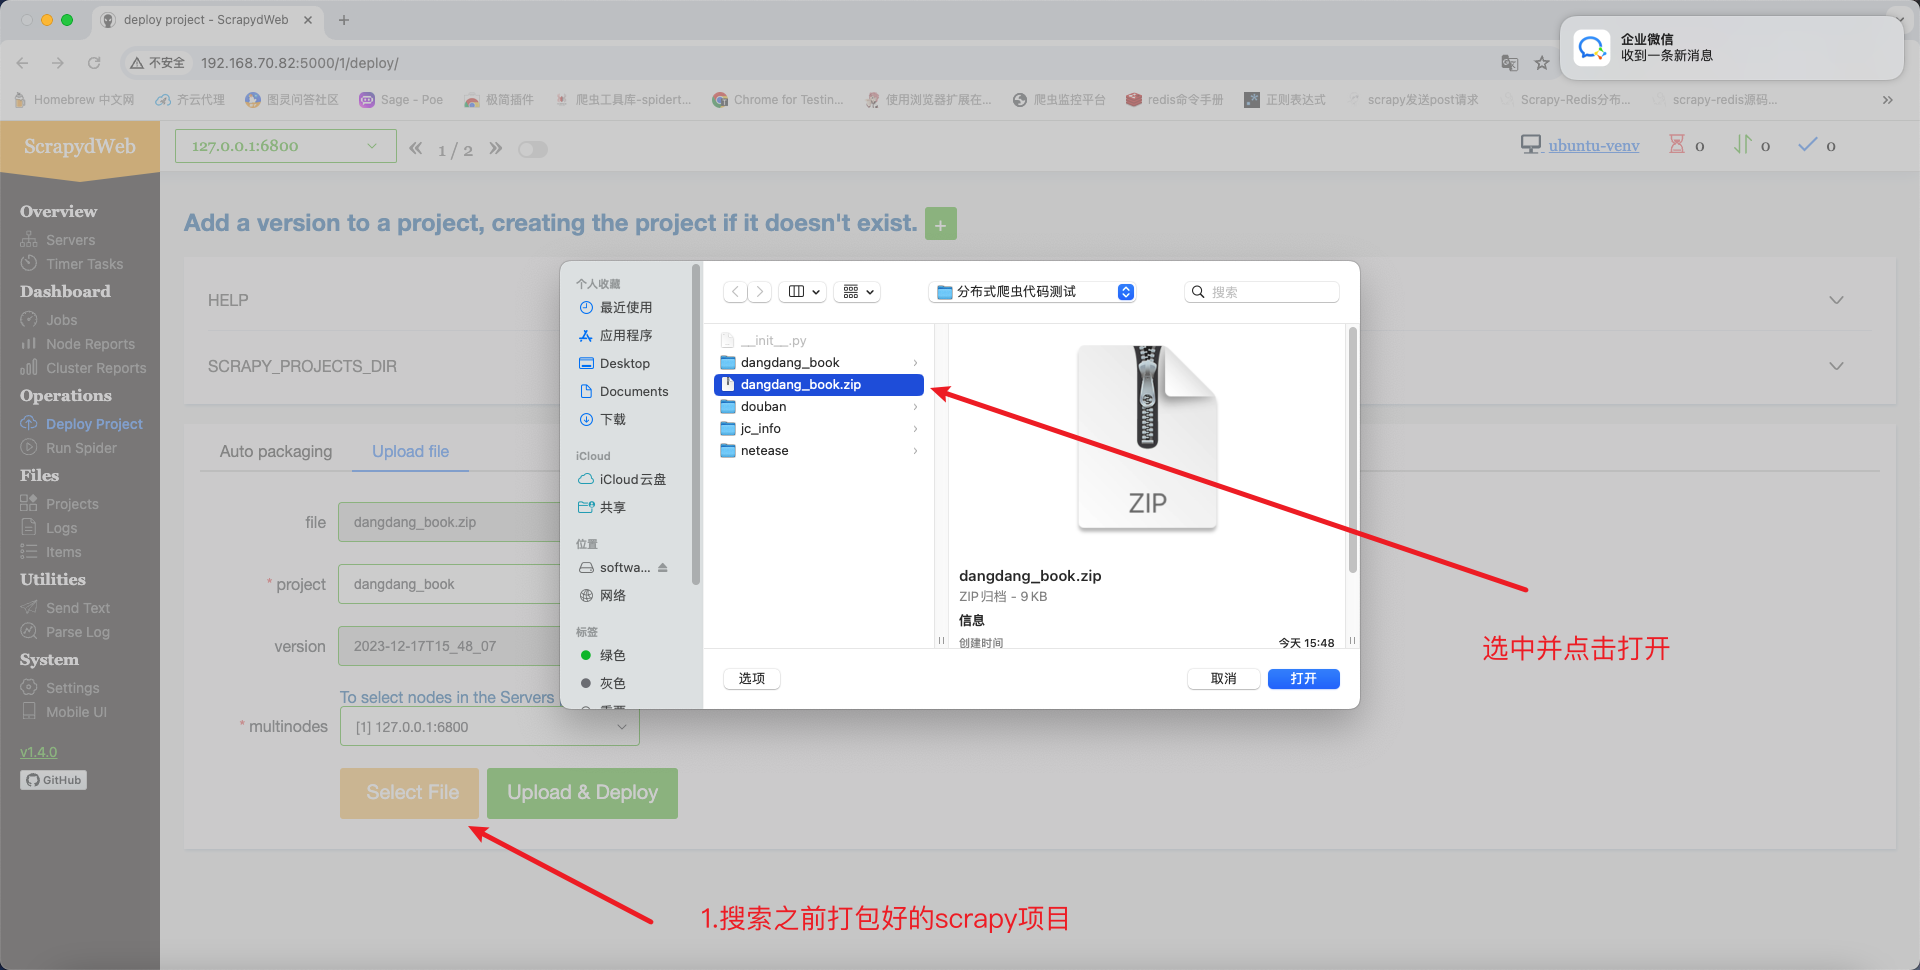Go back in file dialog history
Image resolution: width=1920 pixels, height=970 pixels.
(735, 292)
